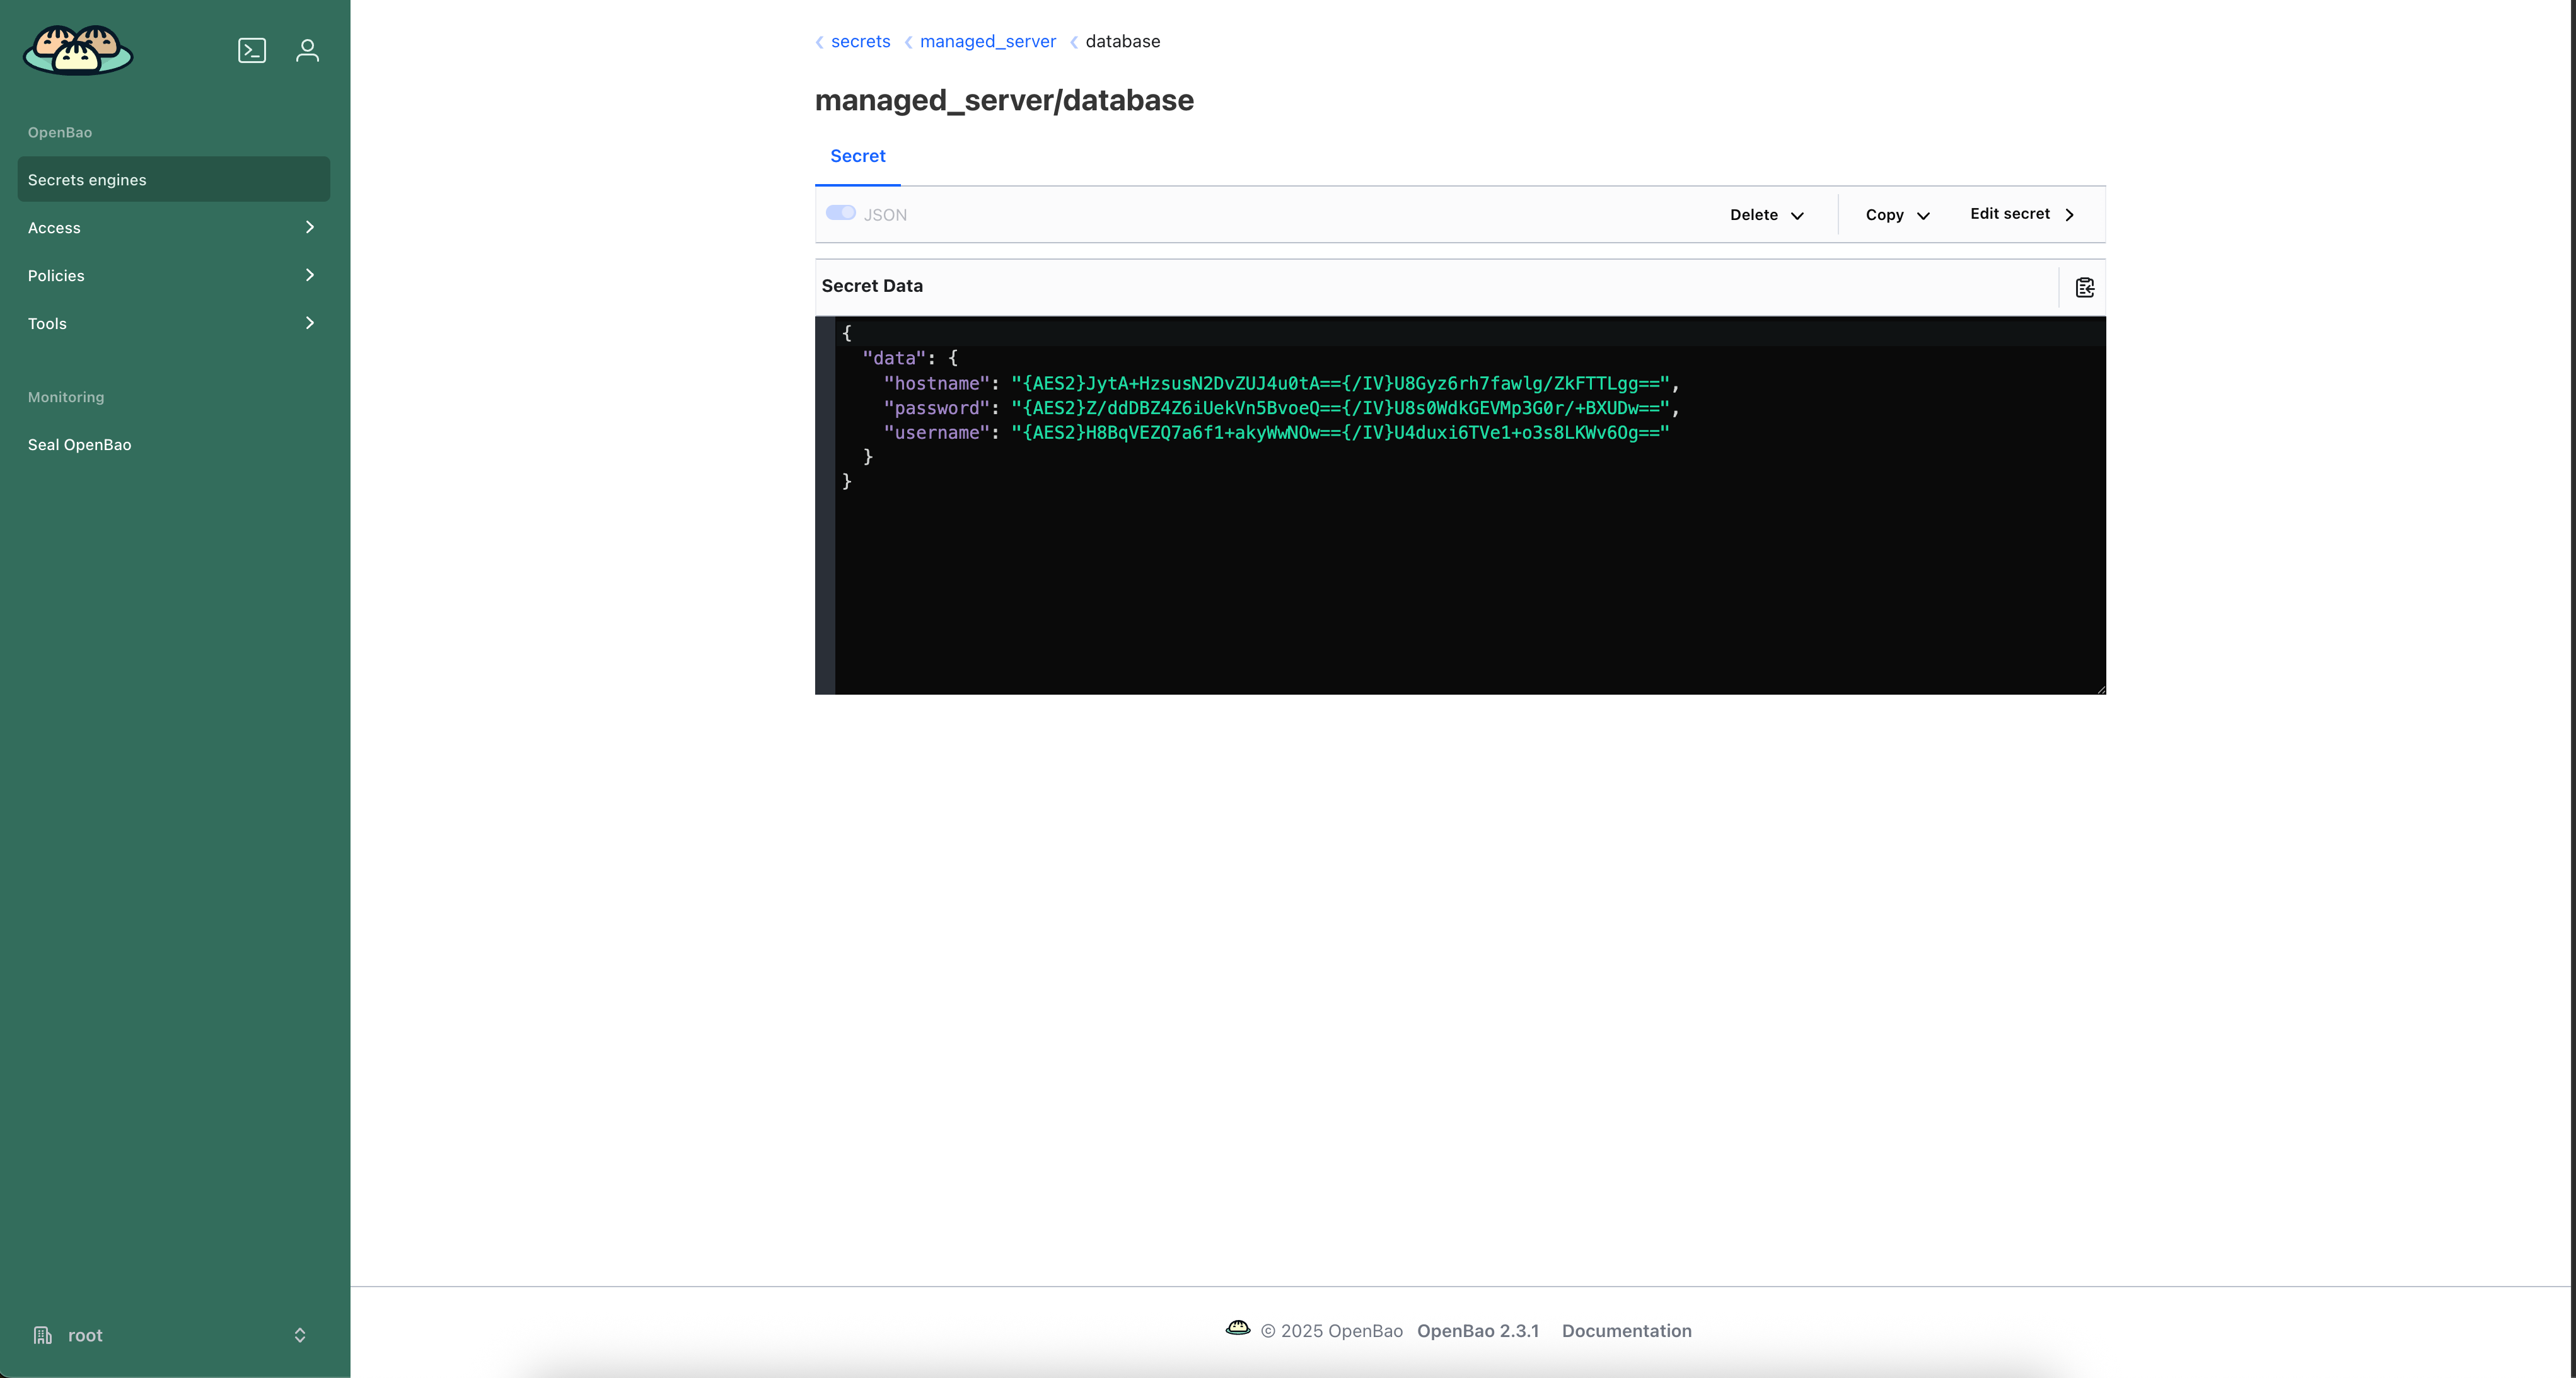Select the Secret tab

pos(857,156)
